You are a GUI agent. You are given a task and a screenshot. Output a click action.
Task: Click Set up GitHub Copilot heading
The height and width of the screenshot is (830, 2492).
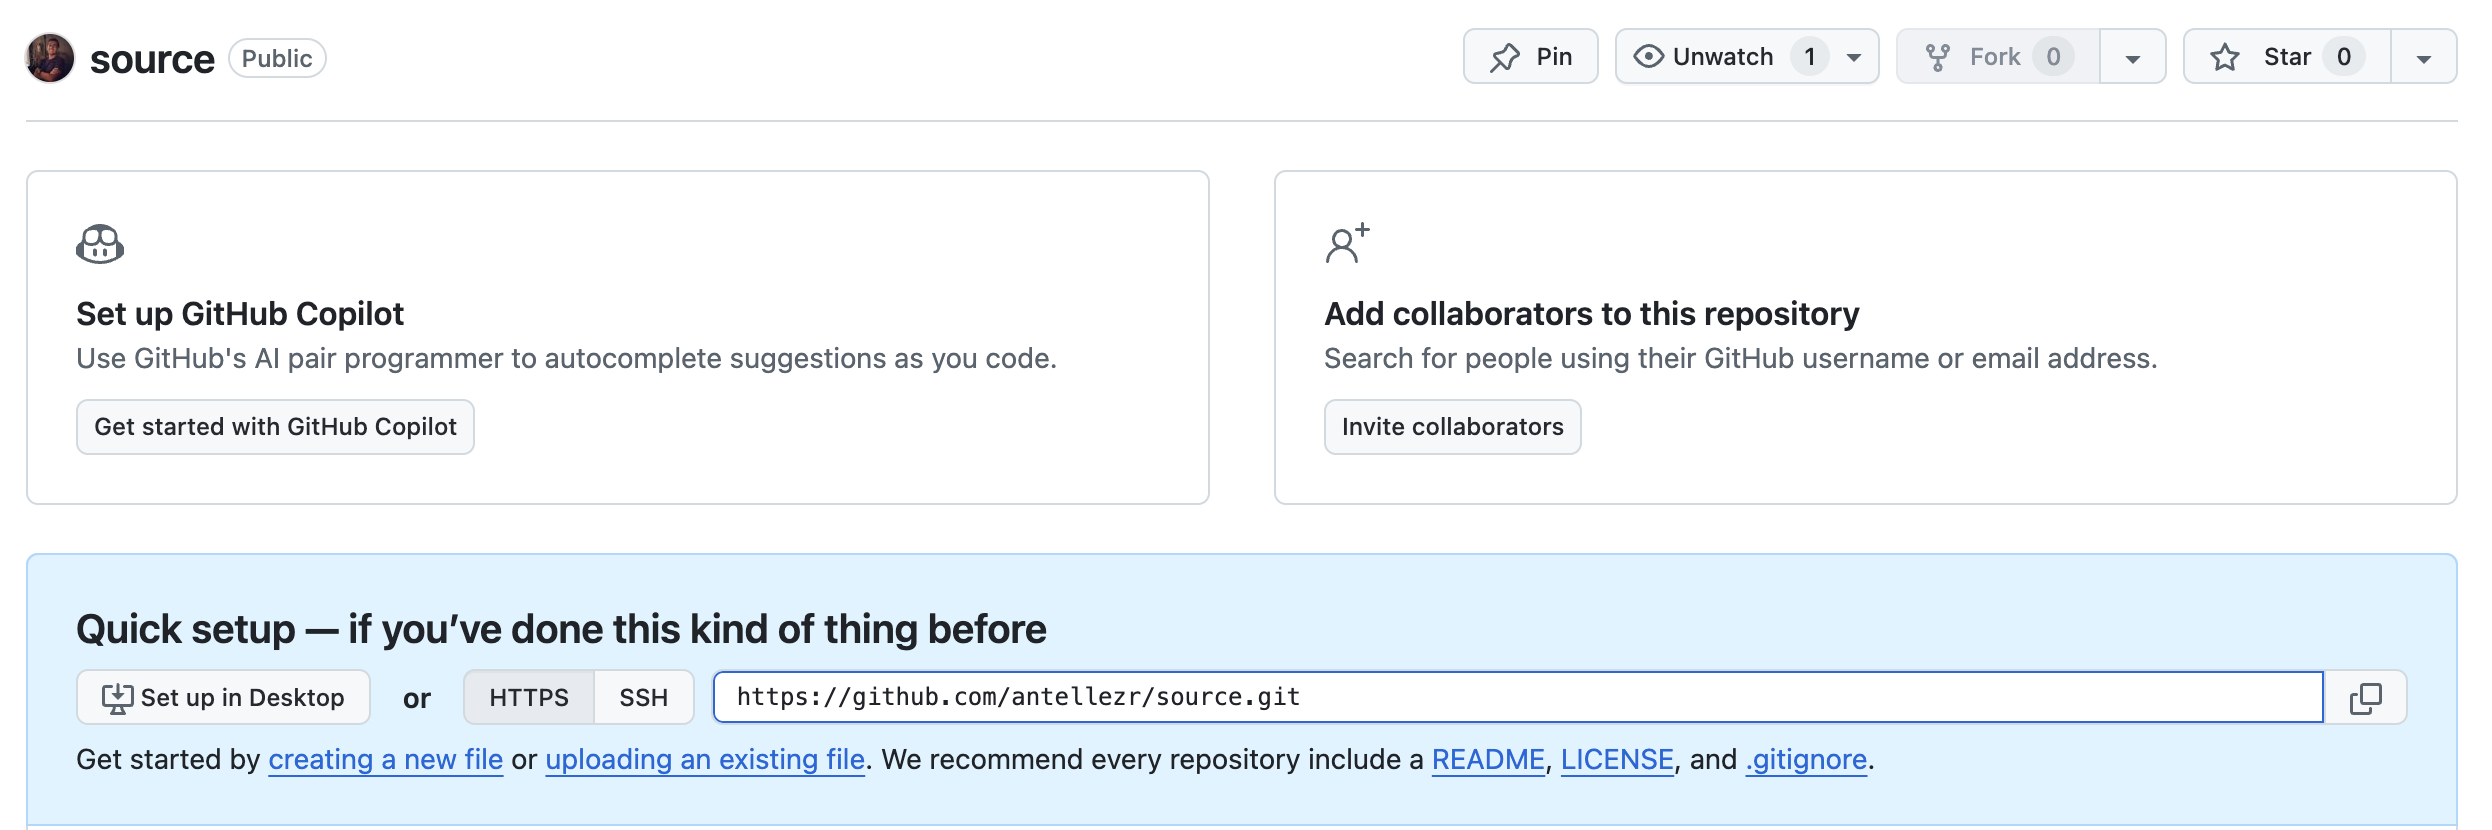coord(240,314)
